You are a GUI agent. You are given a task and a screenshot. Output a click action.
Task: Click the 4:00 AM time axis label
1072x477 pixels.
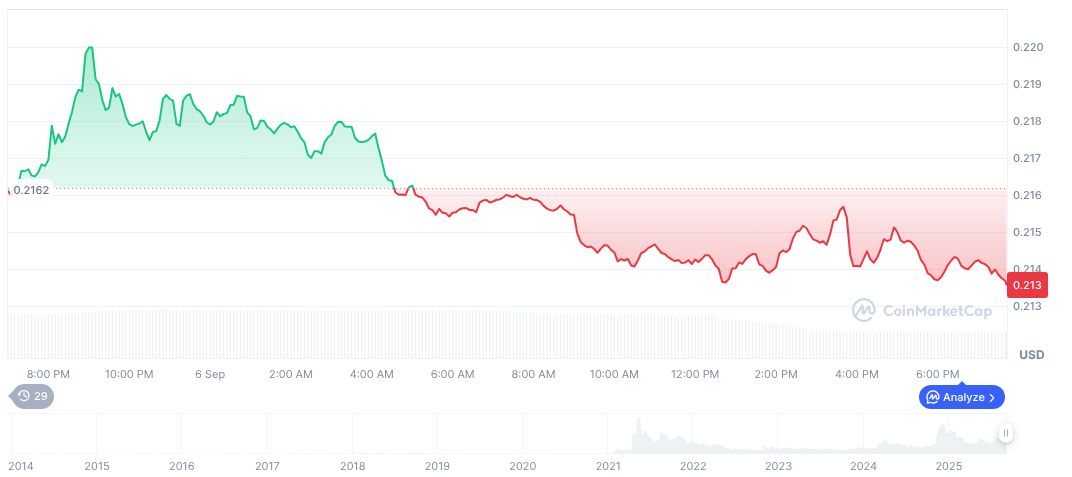[x=372, y=374]
